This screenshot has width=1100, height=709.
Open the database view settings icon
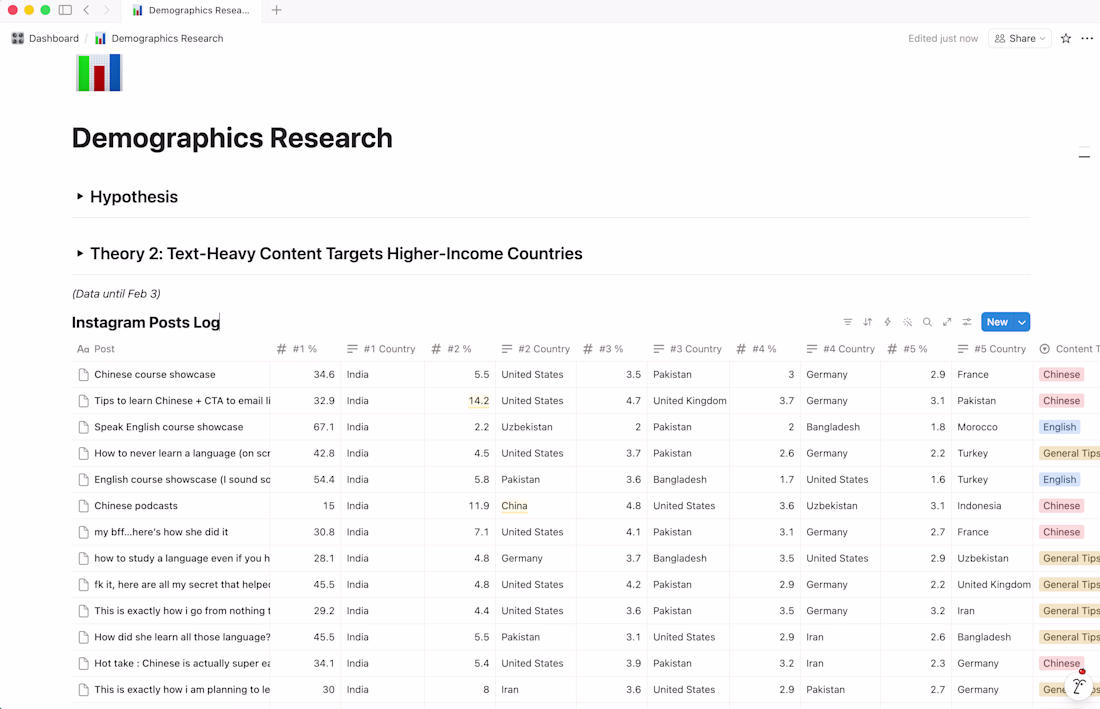tap(967, 322)
